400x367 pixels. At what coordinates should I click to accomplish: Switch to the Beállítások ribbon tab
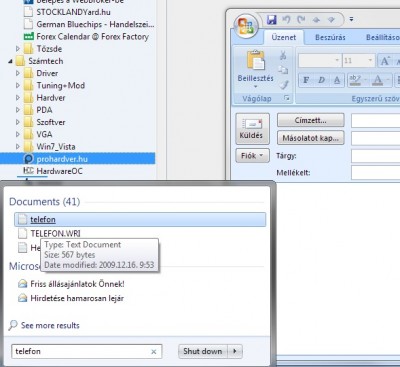coord(383,37)
